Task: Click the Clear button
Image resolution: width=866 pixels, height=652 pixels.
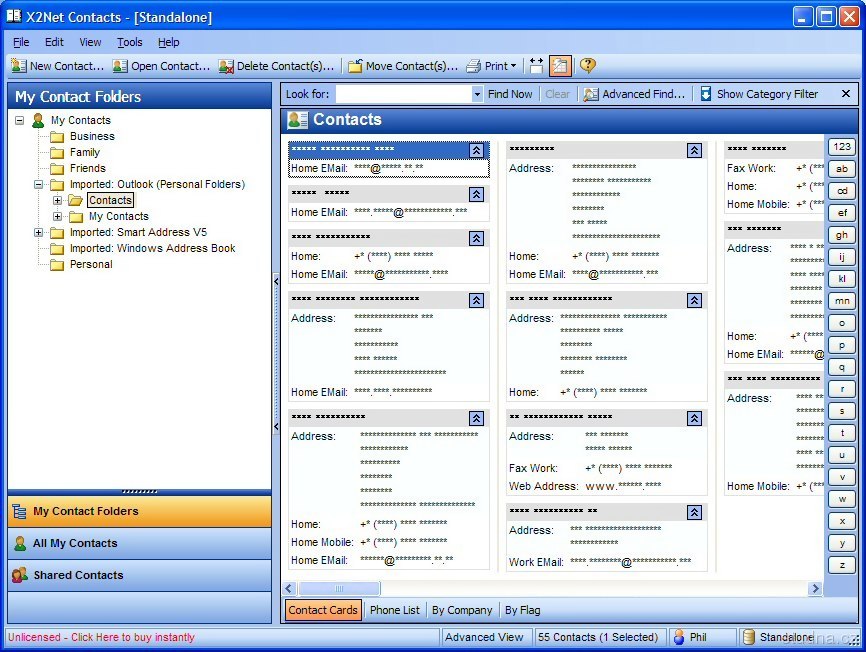Action: click(557, 94)
